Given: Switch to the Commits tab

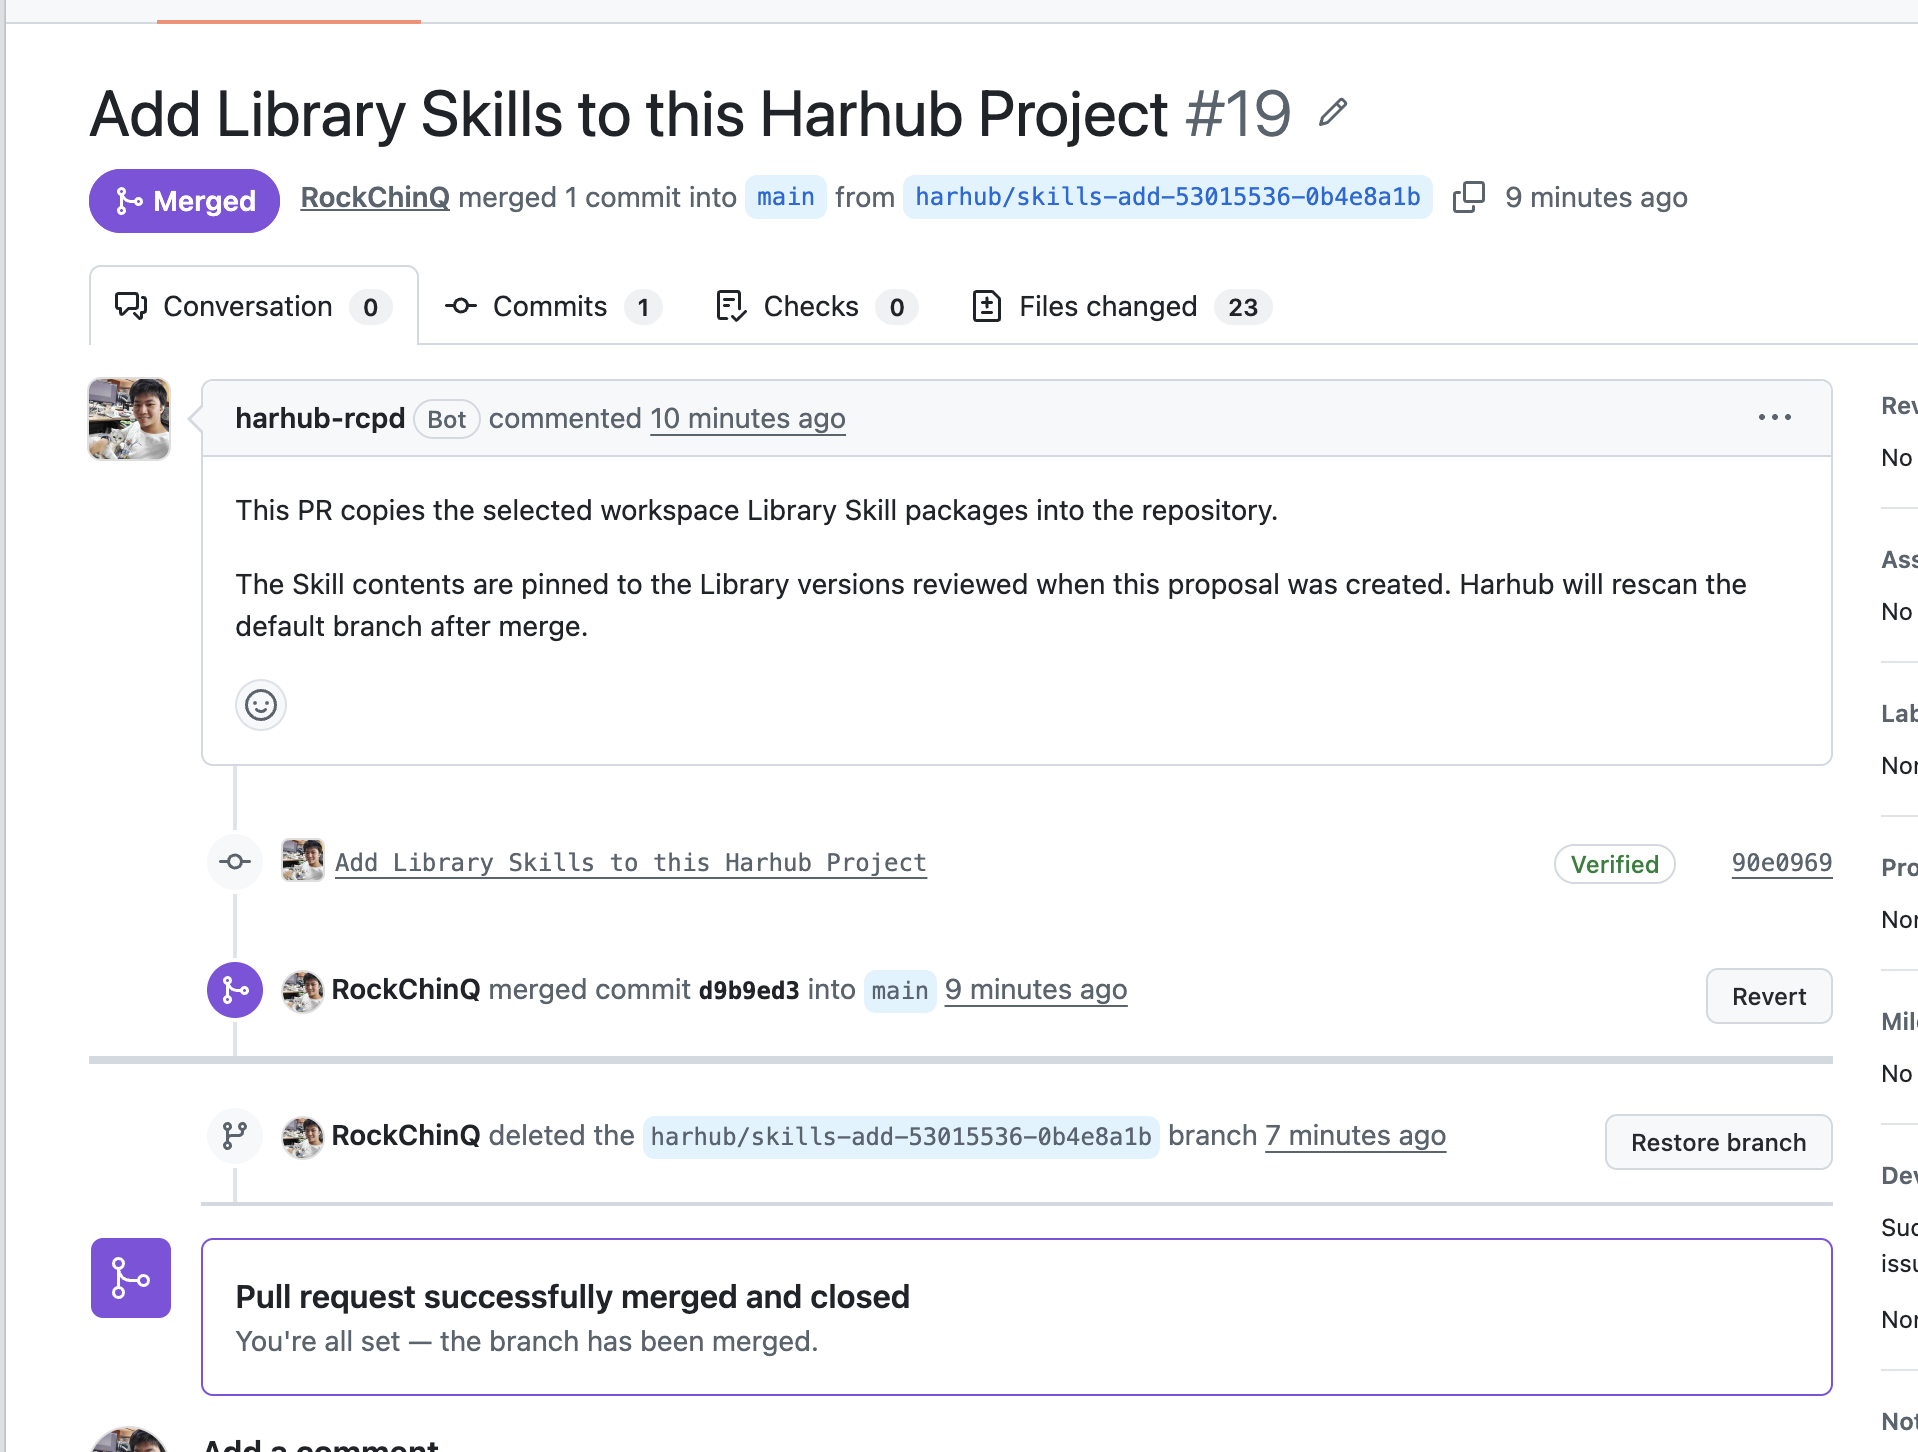Looking at the screenshot, I should pyautogui.click(x=553, y=306).
